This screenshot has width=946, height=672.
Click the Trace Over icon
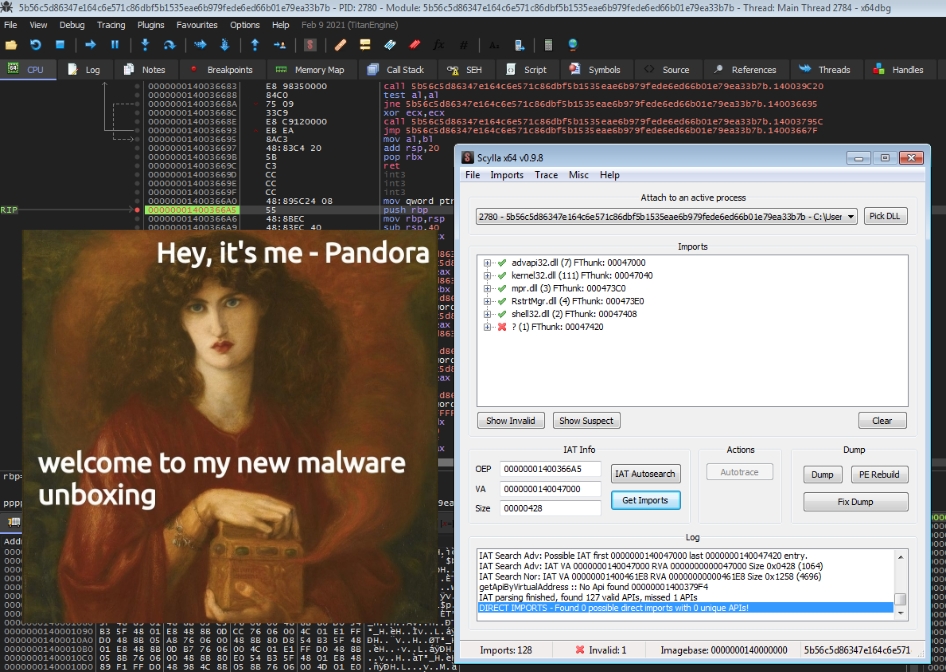(224, 45)
